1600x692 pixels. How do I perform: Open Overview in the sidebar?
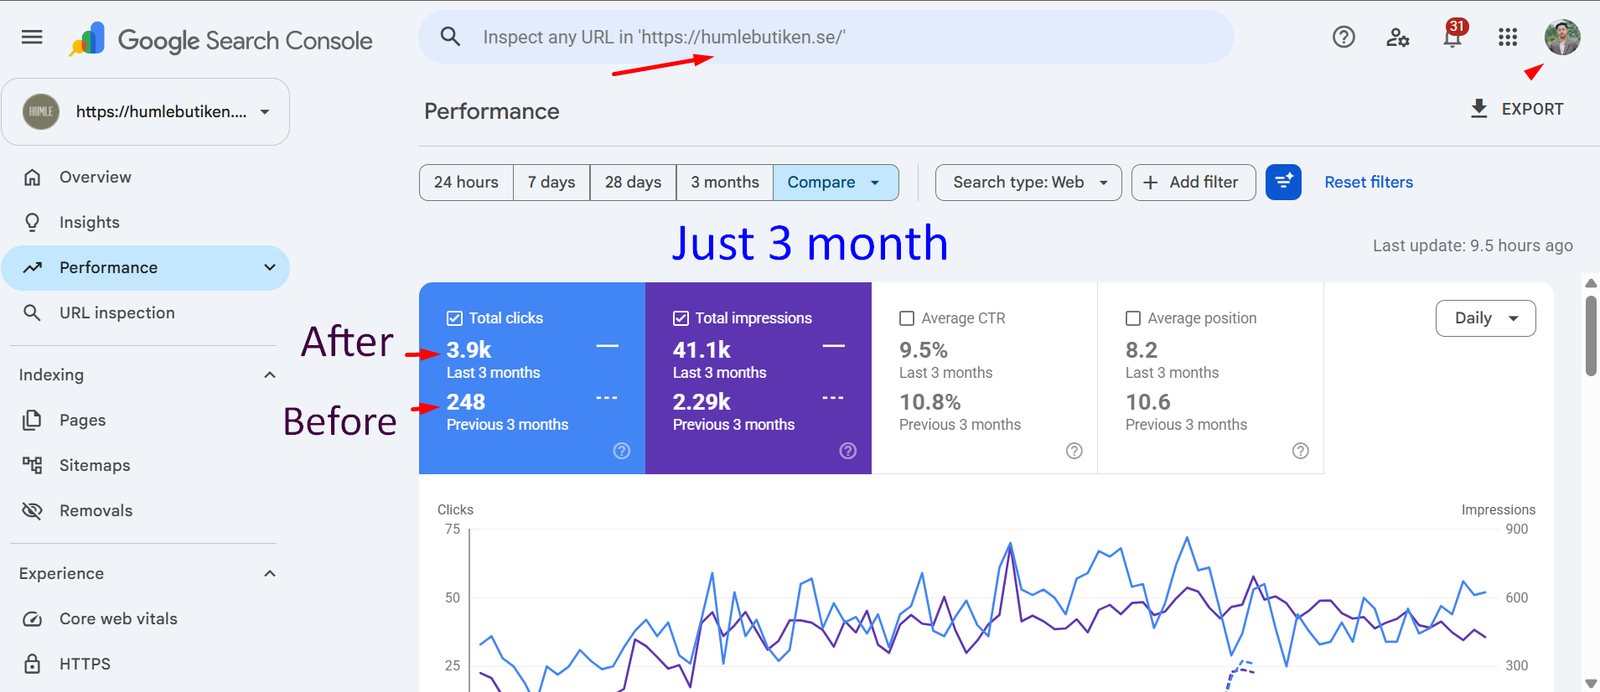[x=145, y=177]
